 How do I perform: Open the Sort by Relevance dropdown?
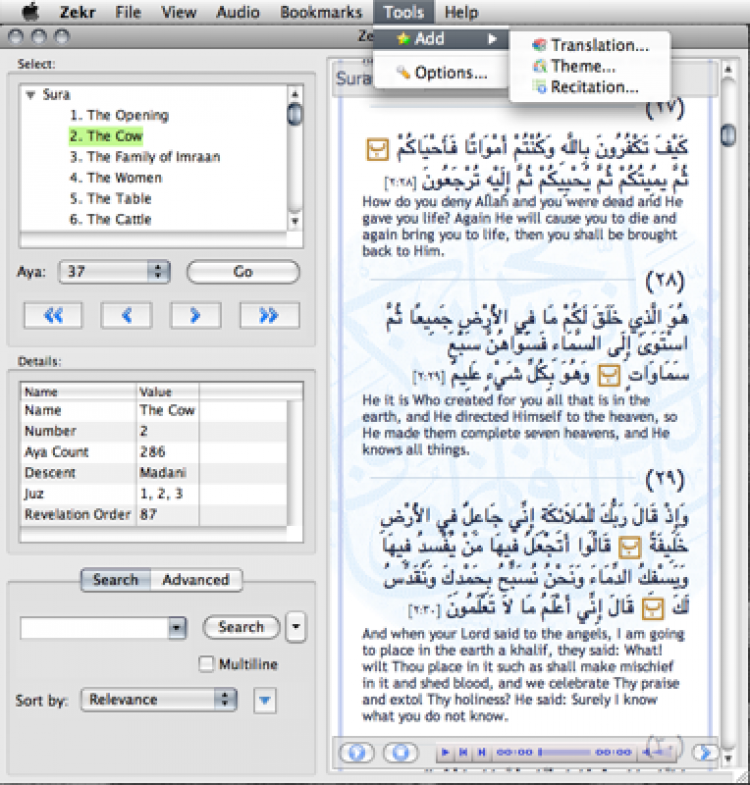(x=226, y=700)
